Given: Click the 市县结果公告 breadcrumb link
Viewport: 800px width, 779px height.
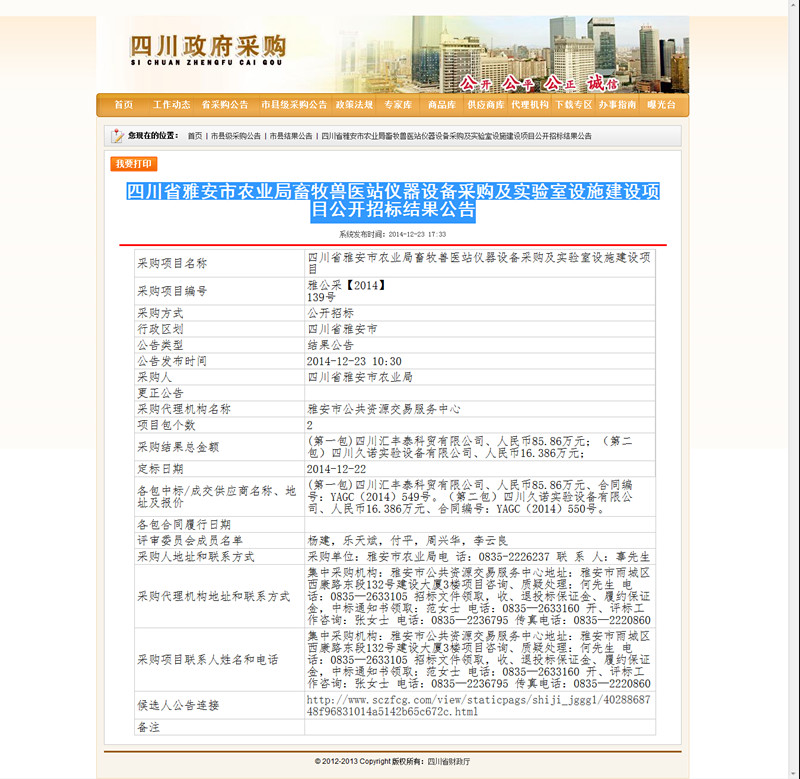Looking at the screenshot, I should coord(291,136).
